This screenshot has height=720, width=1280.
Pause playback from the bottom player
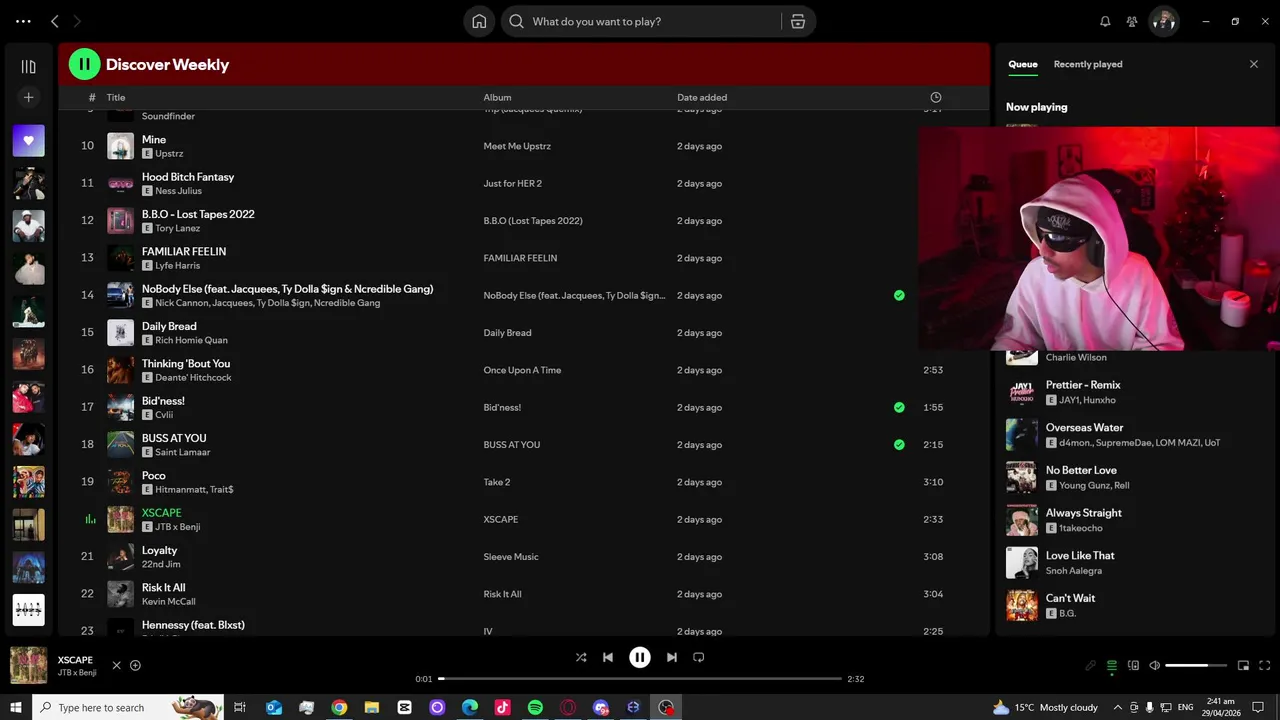pyautogui.click(x=640, y=657)
